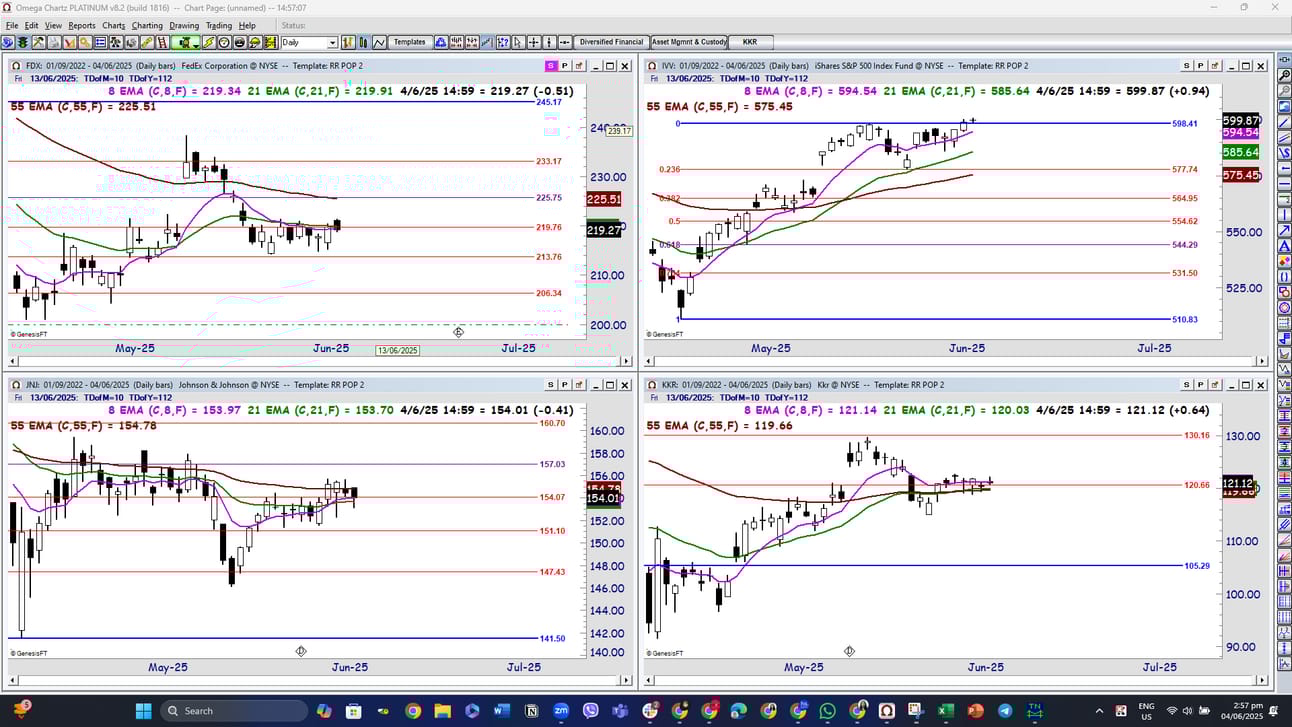Open the Reports menu
Screen dimensions: 1292x727
(82, 25)
